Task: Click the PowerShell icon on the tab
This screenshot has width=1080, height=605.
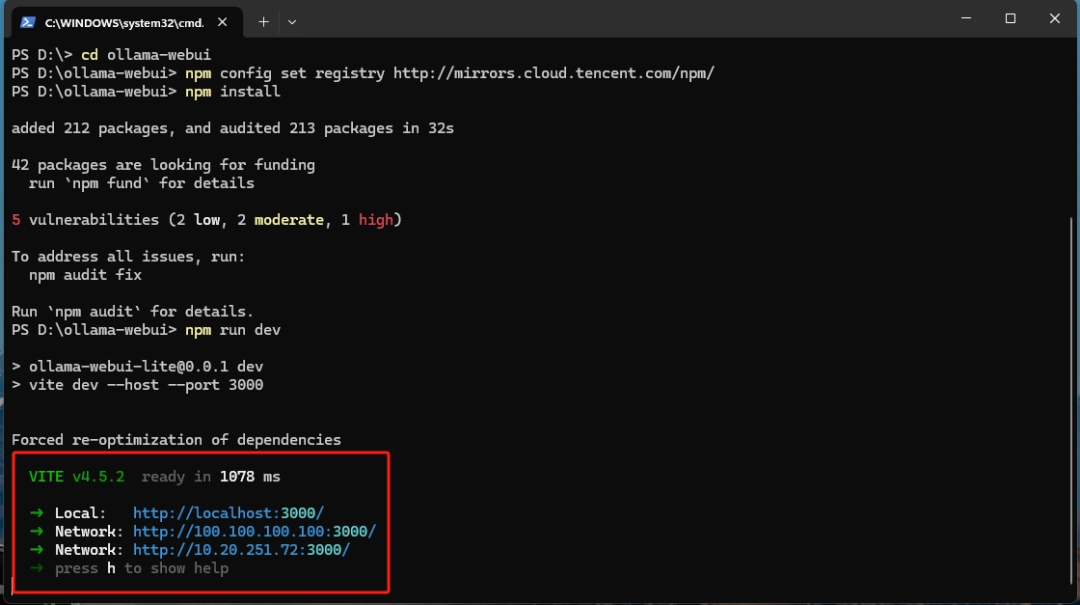Action: point(28,23)
